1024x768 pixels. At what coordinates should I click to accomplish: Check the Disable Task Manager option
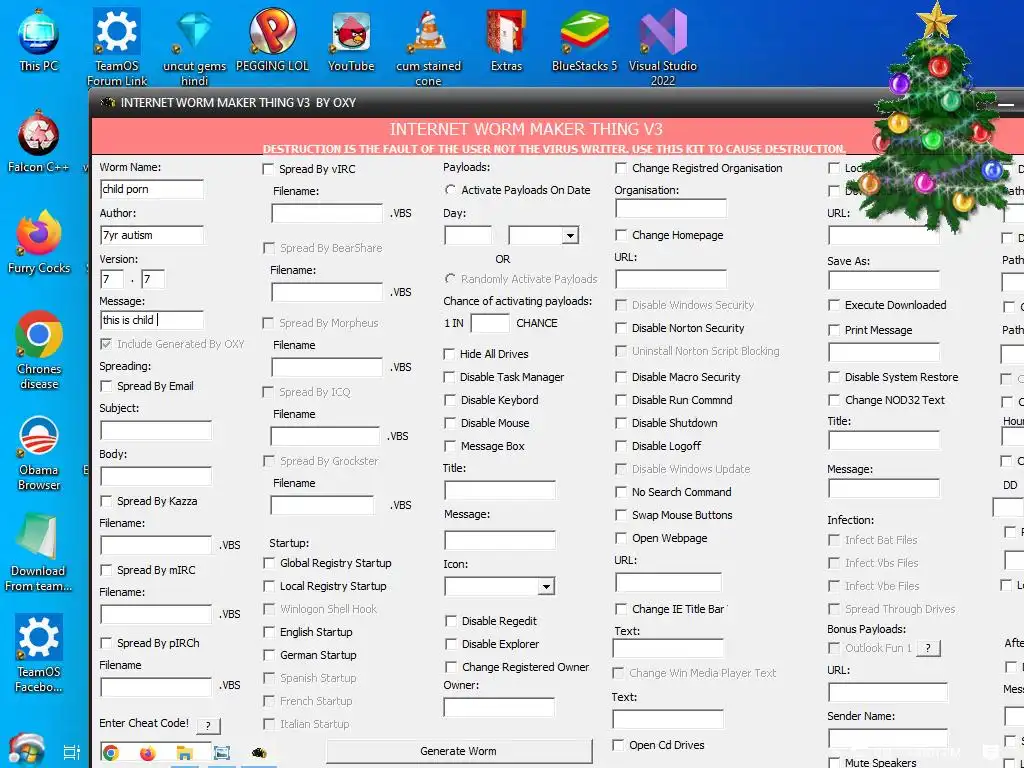click(449, 377)
